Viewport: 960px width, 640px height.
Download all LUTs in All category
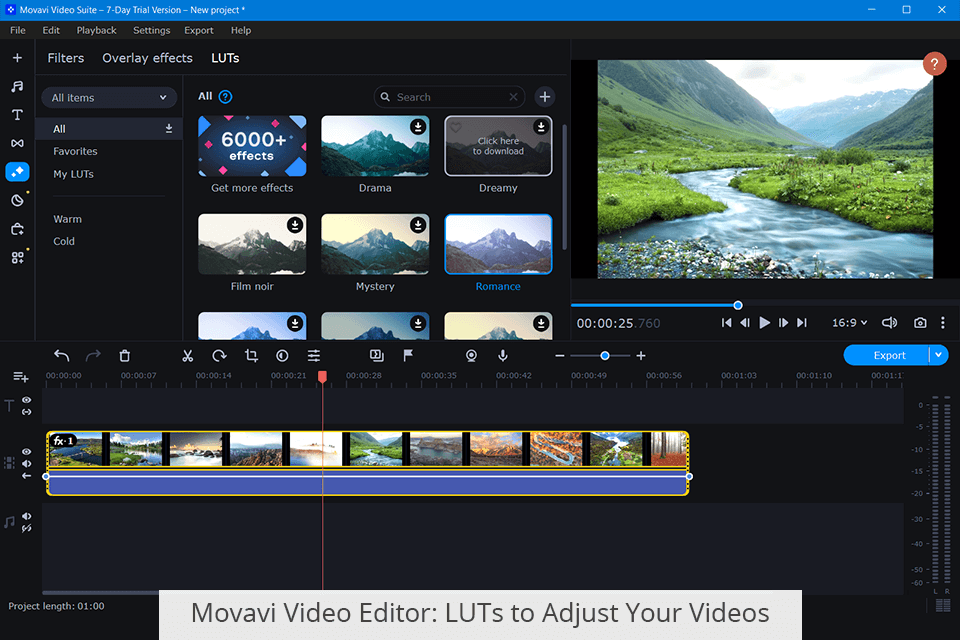click(169, 129)
